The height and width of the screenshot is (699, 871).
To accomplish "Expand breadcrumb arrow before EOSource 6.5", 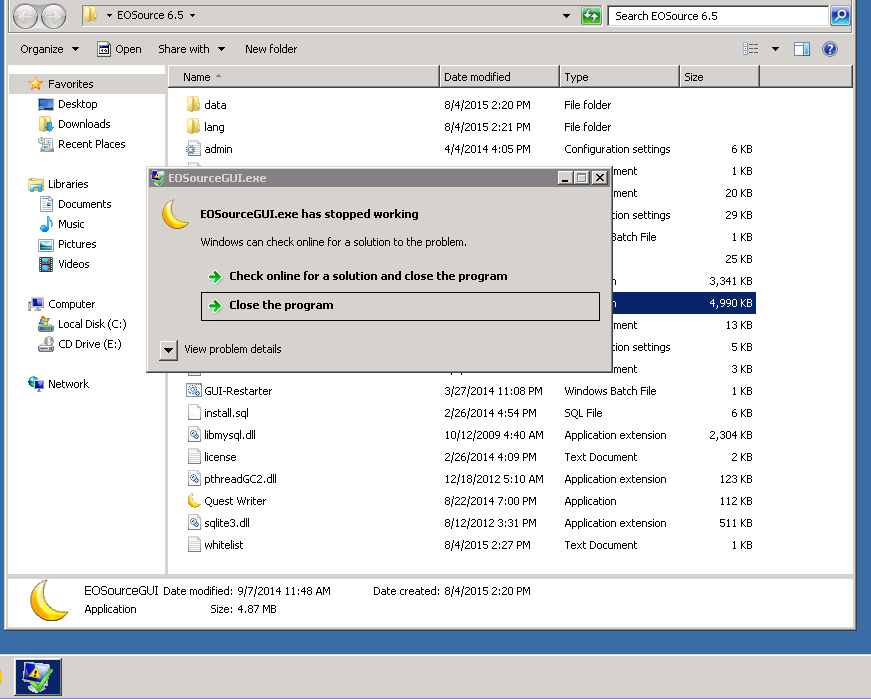I will 109,16.
